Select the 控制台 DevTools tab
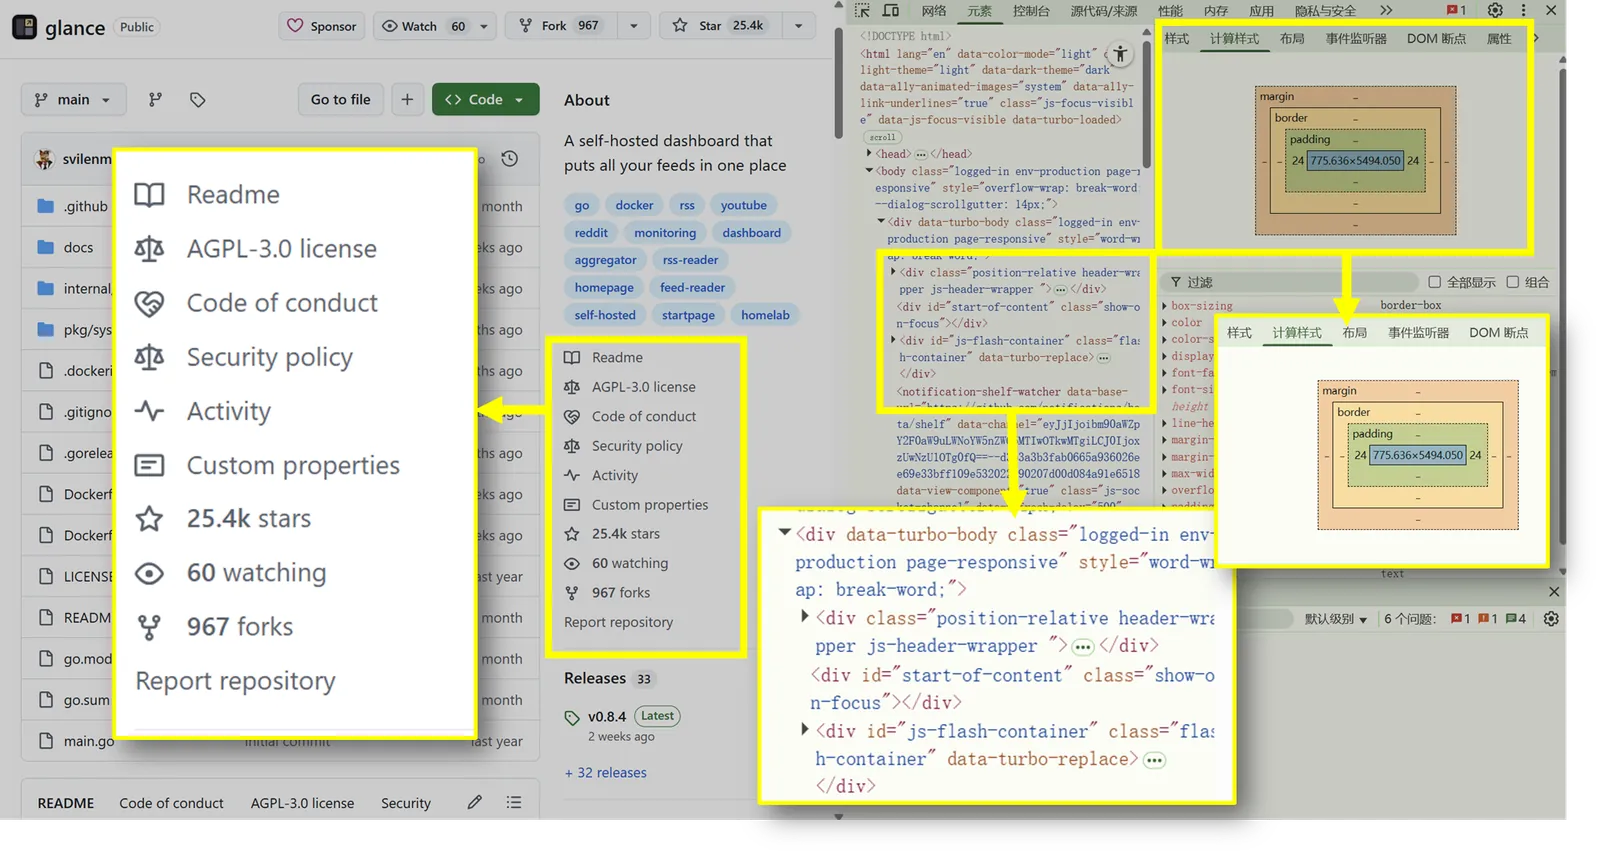 1031,11
